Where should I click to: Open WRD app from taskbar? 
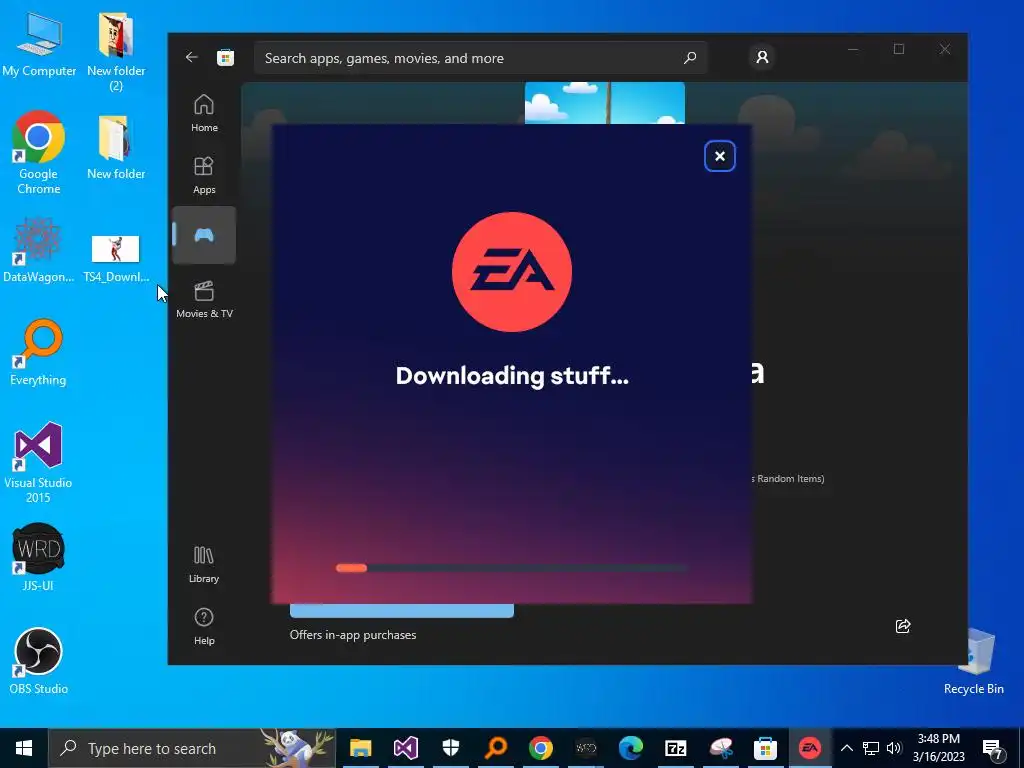pyautogui.click(x=586, y=748)
